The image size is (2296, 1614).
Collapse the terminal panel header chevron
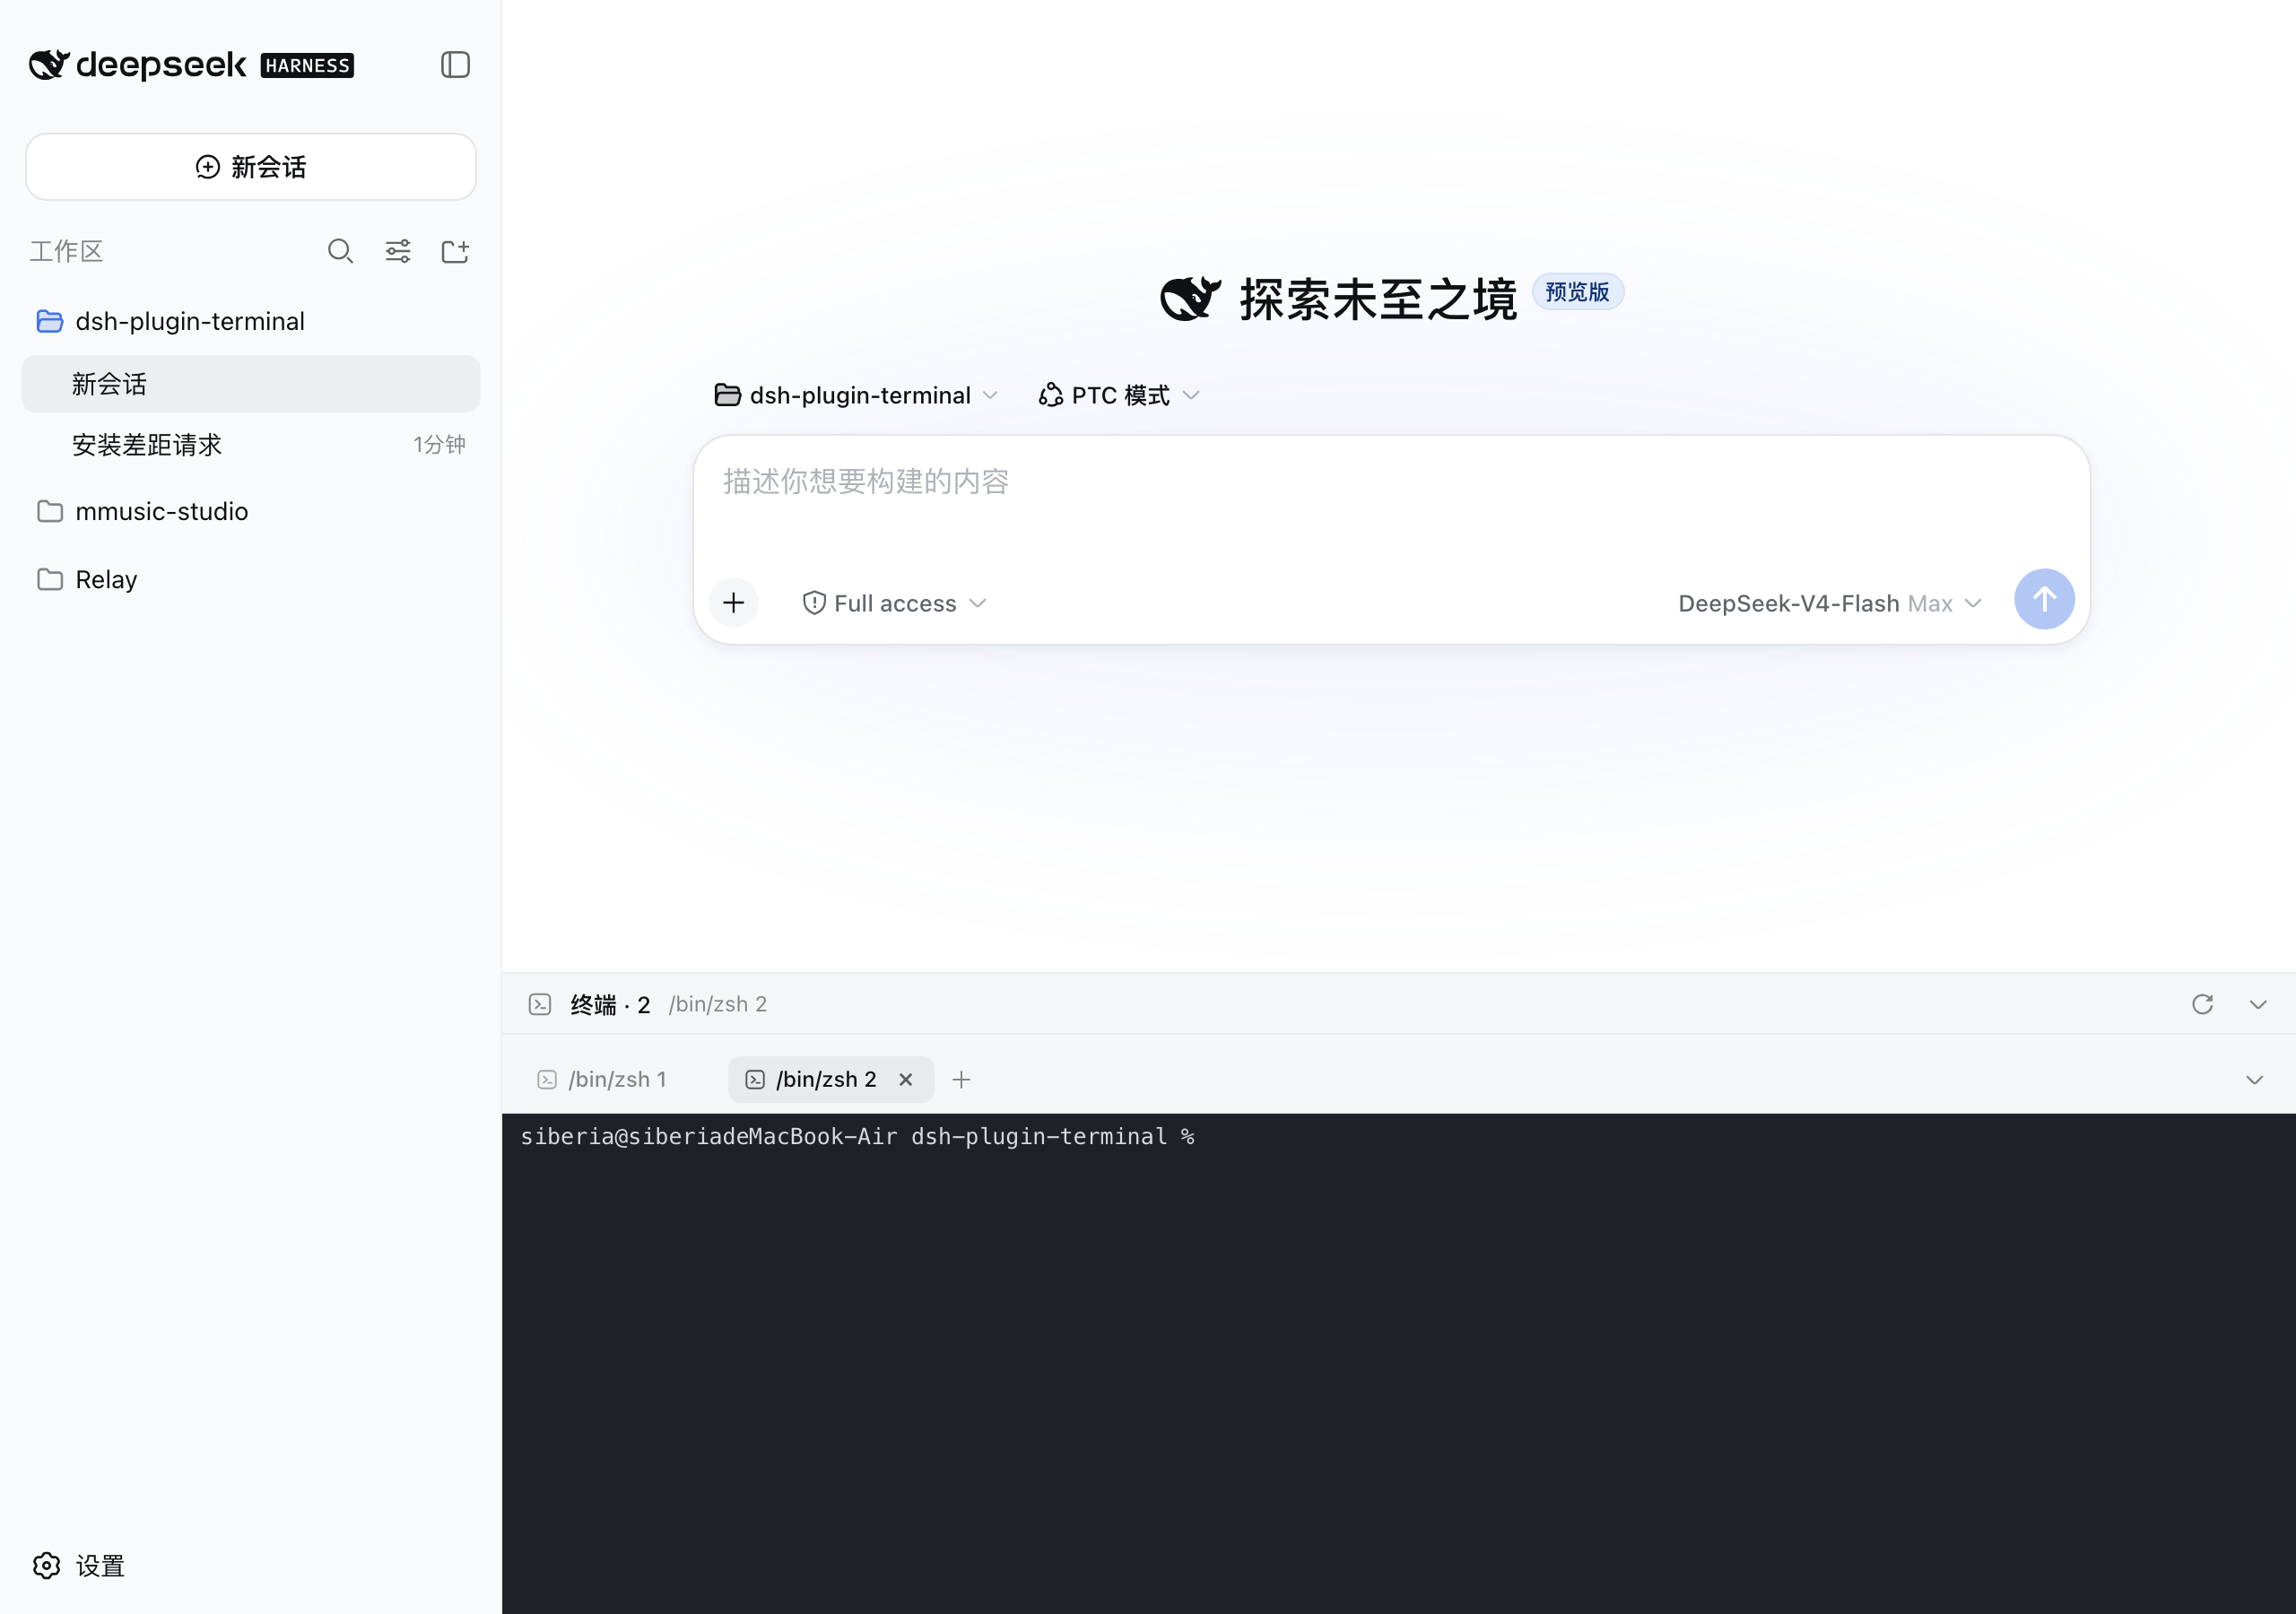tap(2258, 1004)
